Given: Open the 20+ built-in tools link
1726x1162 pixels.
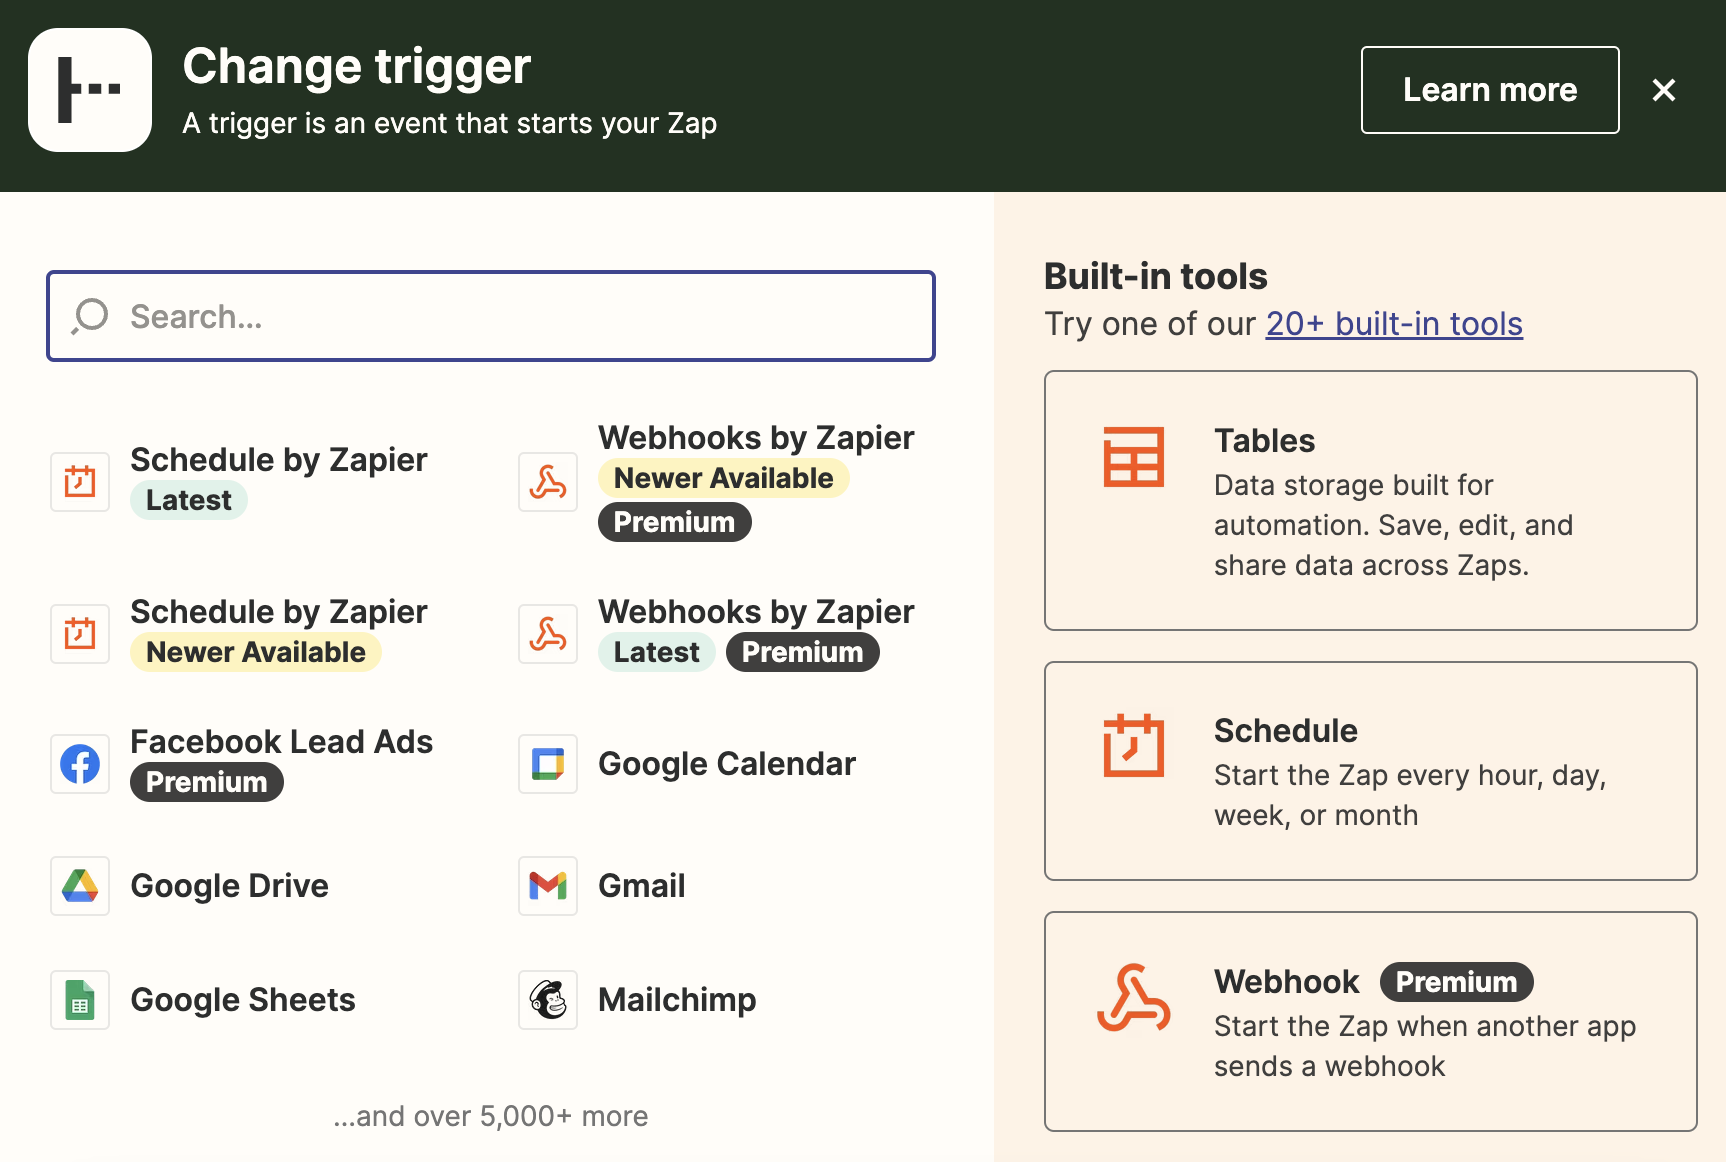Looking at the screenshot, I should coord(1394,324).
